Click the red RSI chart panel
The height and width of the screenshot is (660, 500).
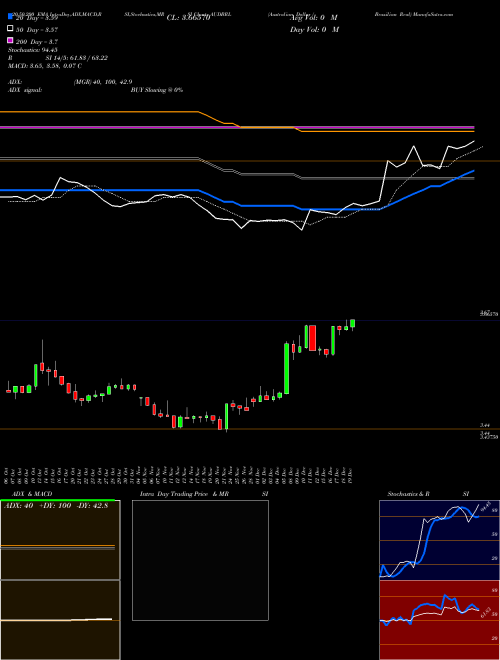point(439,620)
